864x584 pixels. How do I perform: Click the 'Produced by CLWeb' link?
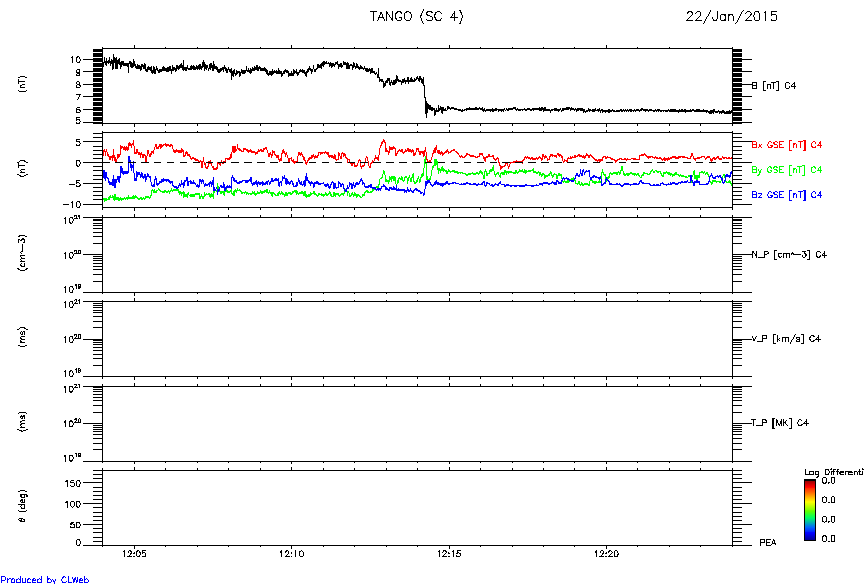click(45, 579)
